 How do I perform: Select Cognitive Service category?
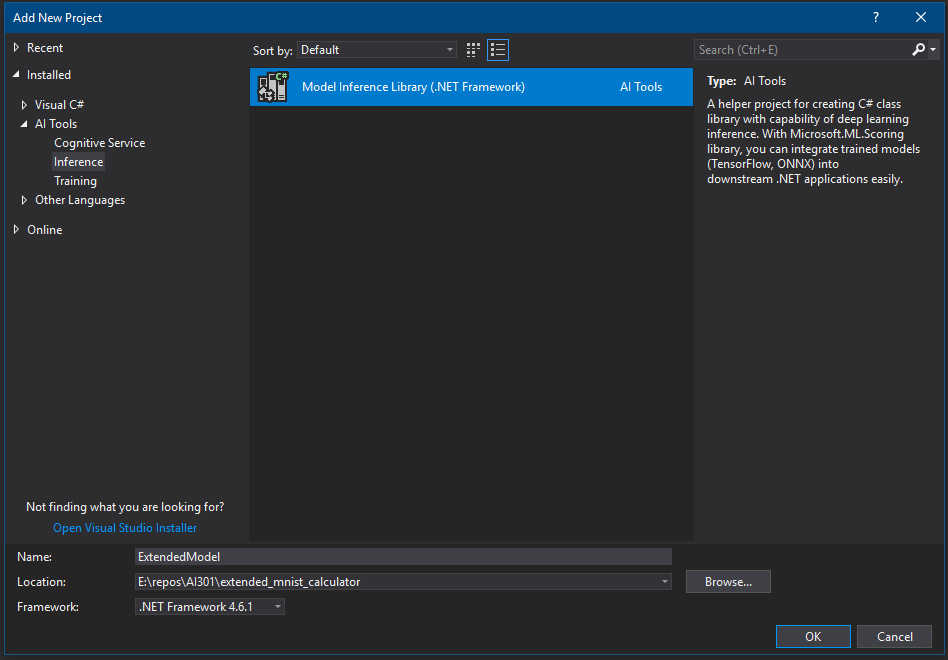click(x=100, y=143)
